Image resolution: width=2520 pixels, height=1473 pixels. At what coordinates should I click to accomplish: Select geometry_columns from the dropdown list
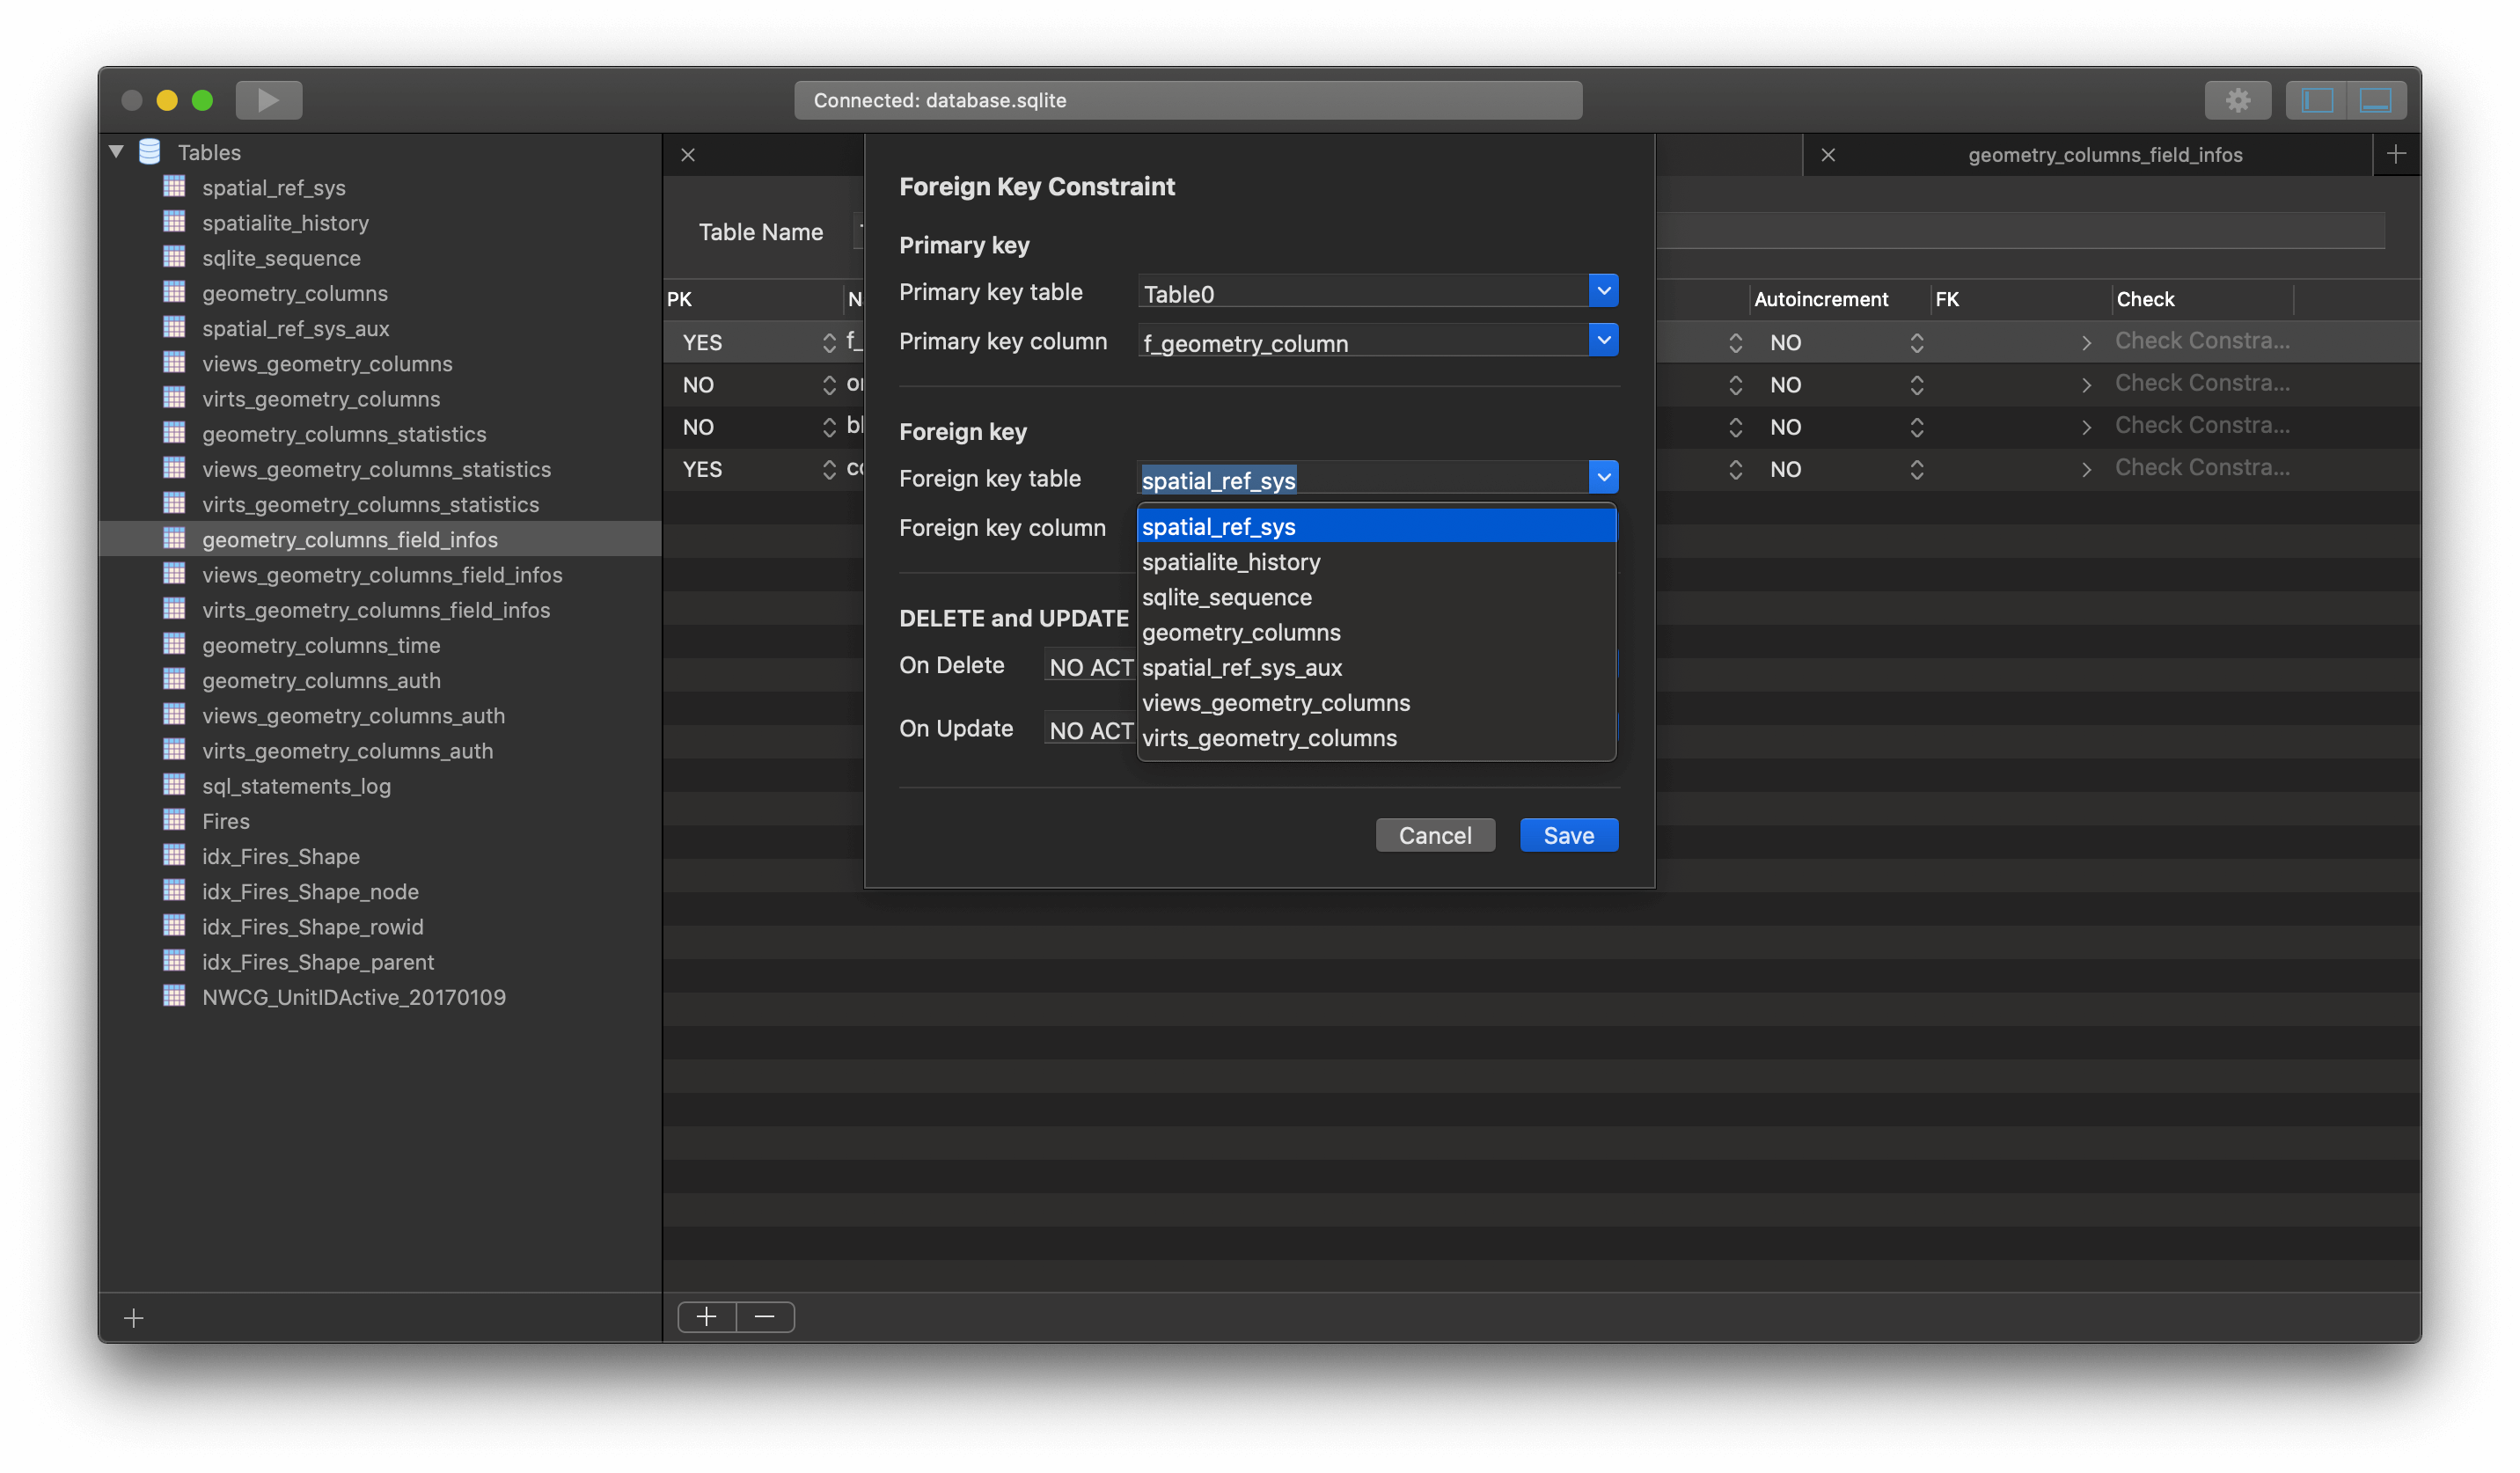point(1241,633)
